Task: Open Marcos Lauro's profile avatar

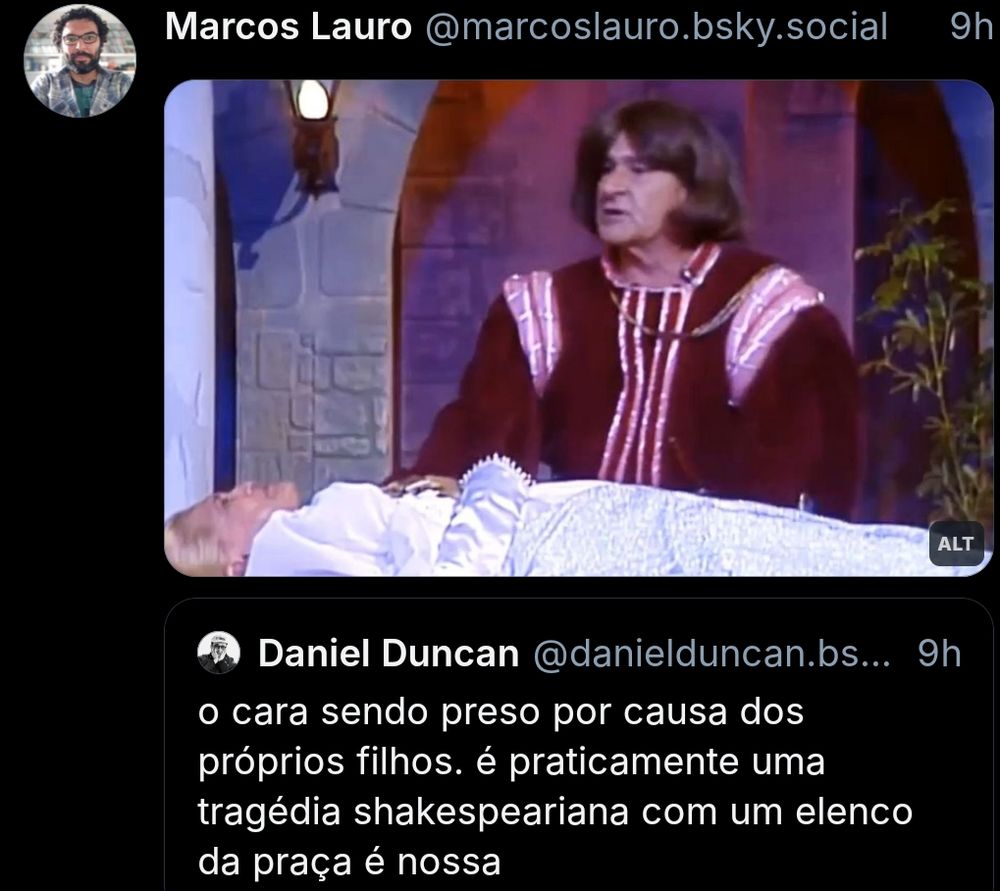Action: (80, 62)
